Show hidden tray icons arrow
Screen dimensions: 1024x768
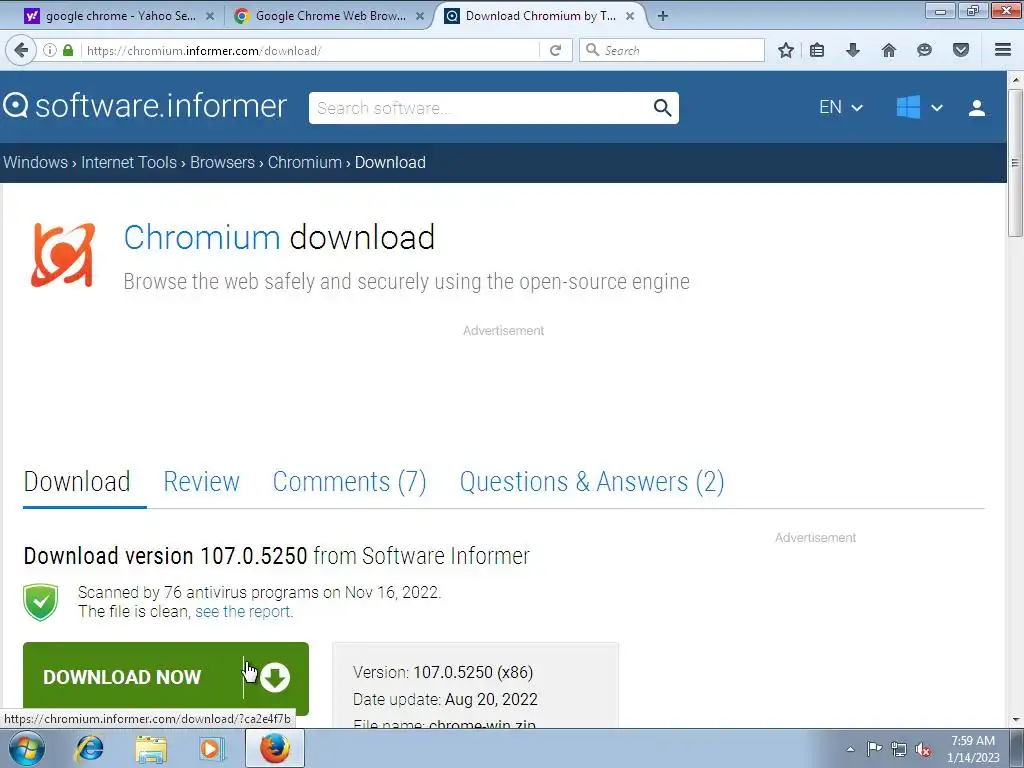(850, 749)
